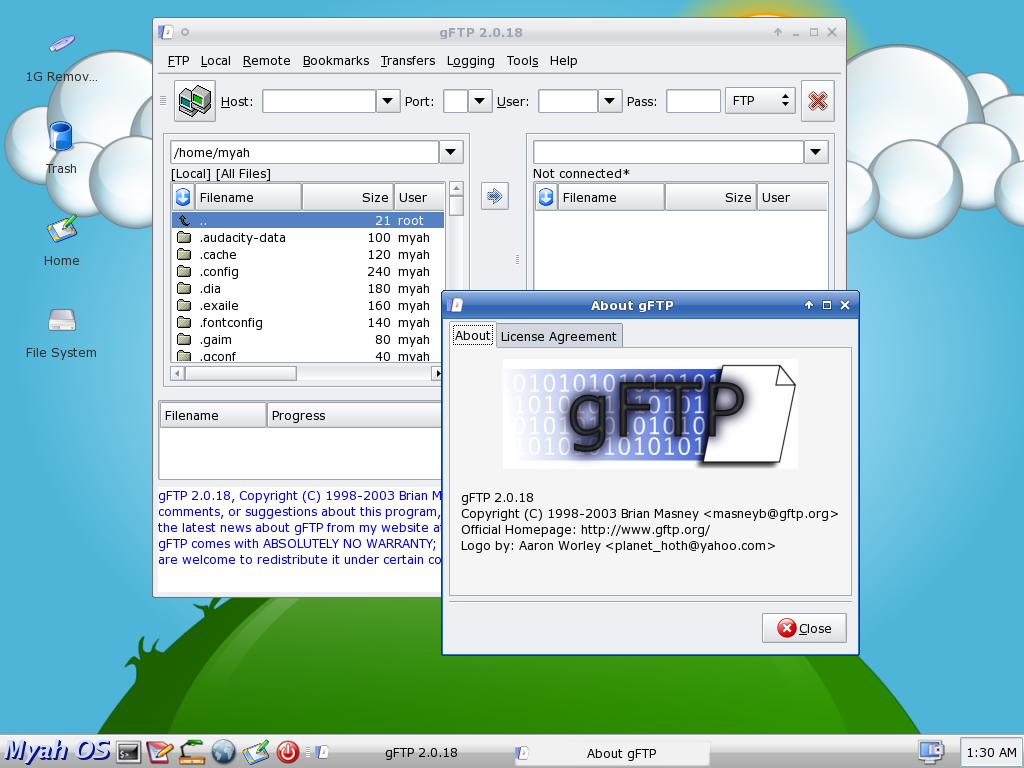Viewport: 1024px width, 768px height.
Task: Expand the local path /home/myah dropdown
Action: pos(451,152)
